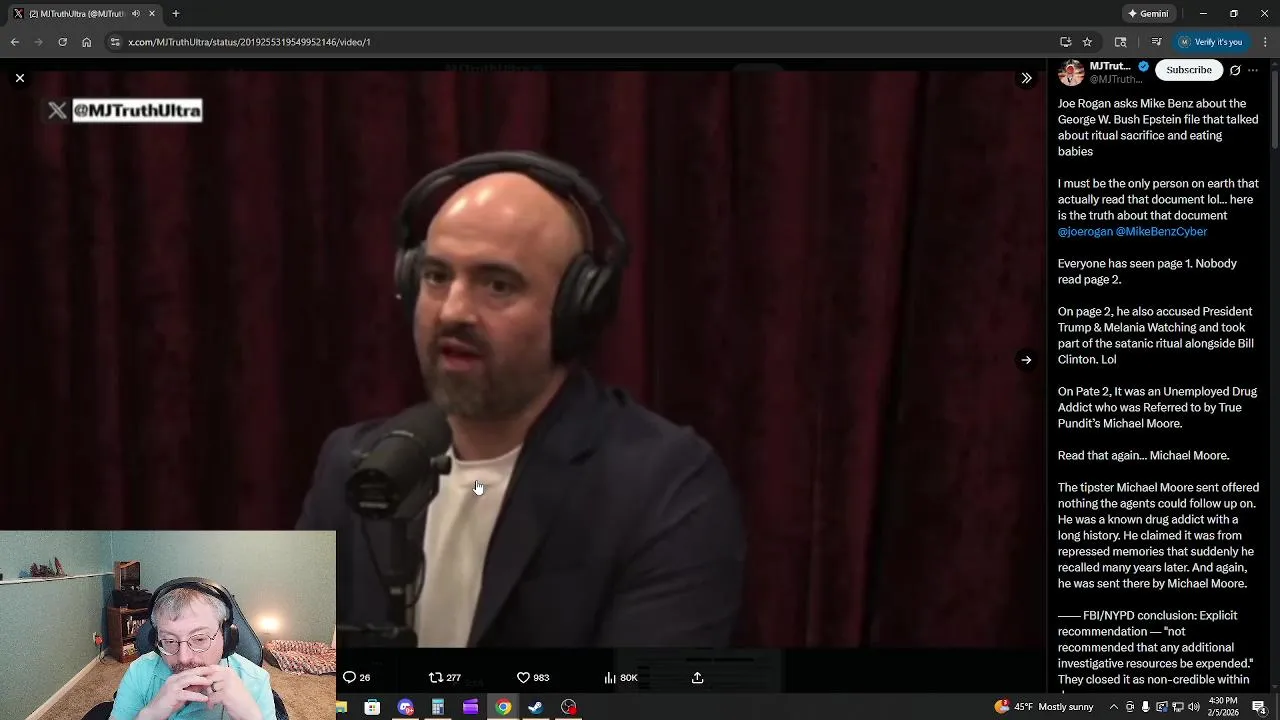Open replies showing 26 comments

(x=356, y=677)
